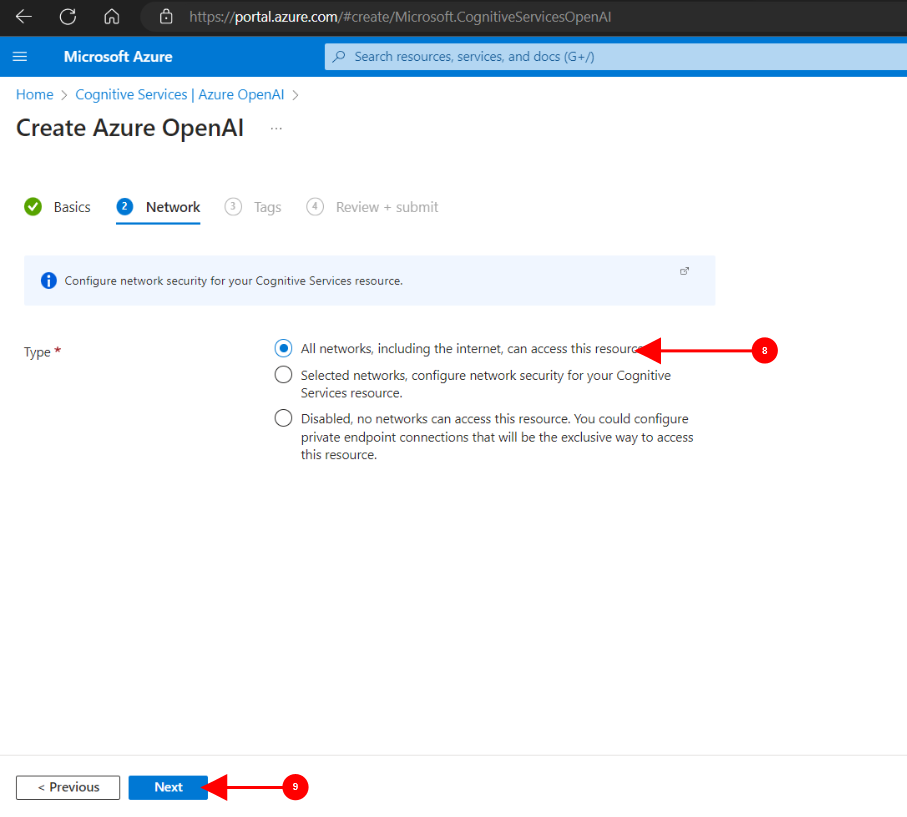Click the site lock icon in address bar

coord(167,17)
